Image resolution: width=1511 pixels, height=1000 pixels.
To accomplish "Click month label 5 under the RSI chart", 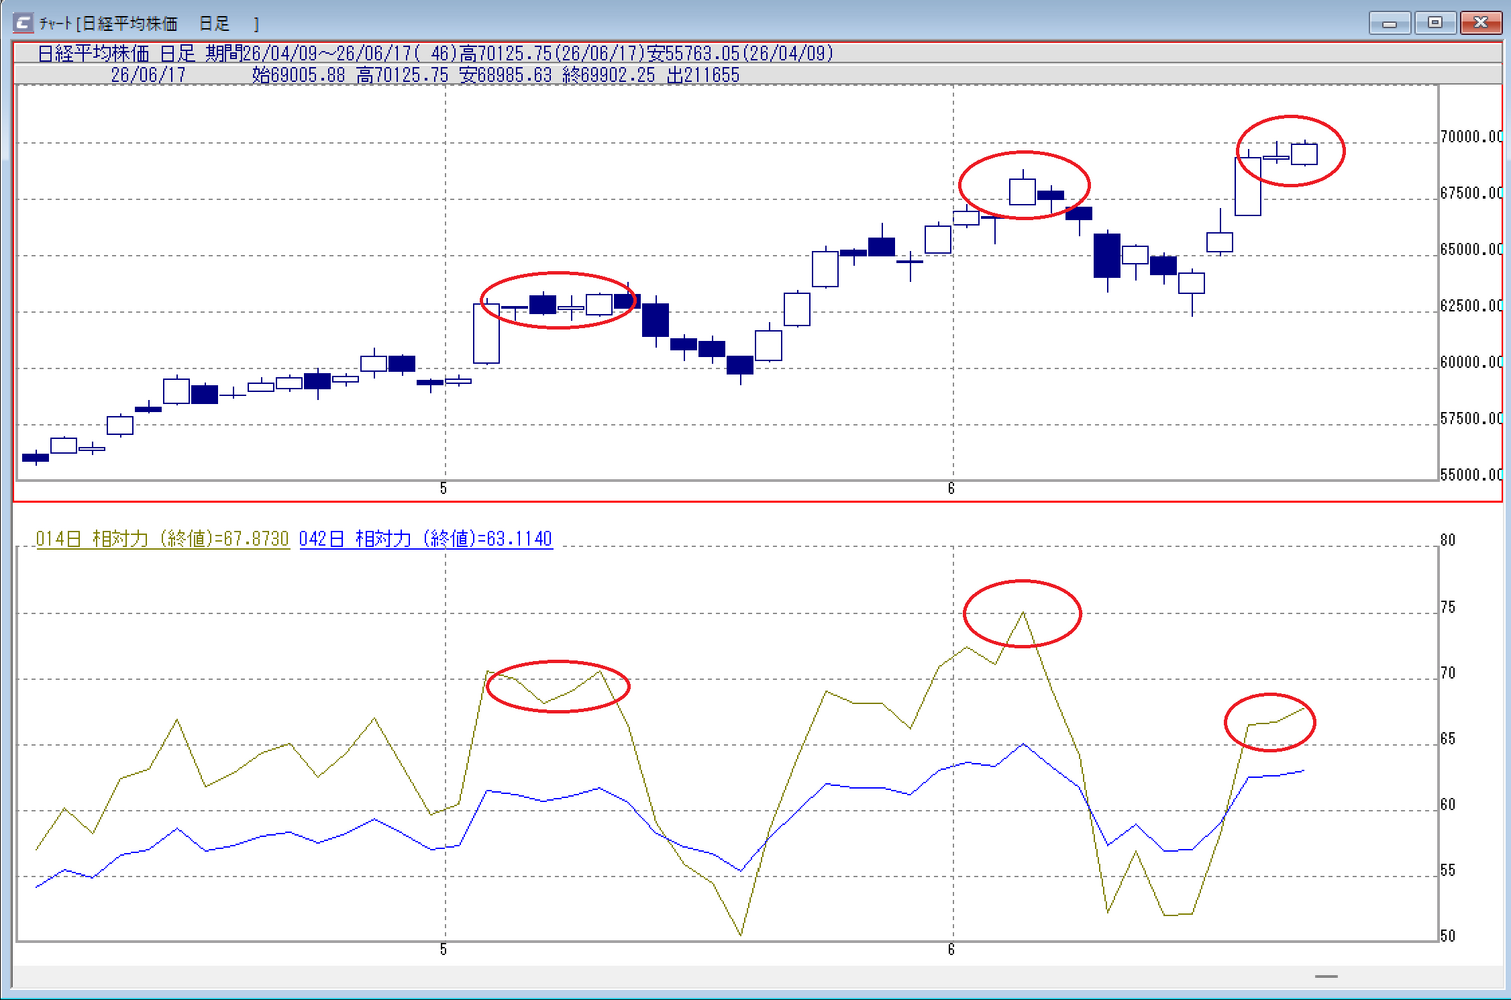I will (x=444, y=949).
